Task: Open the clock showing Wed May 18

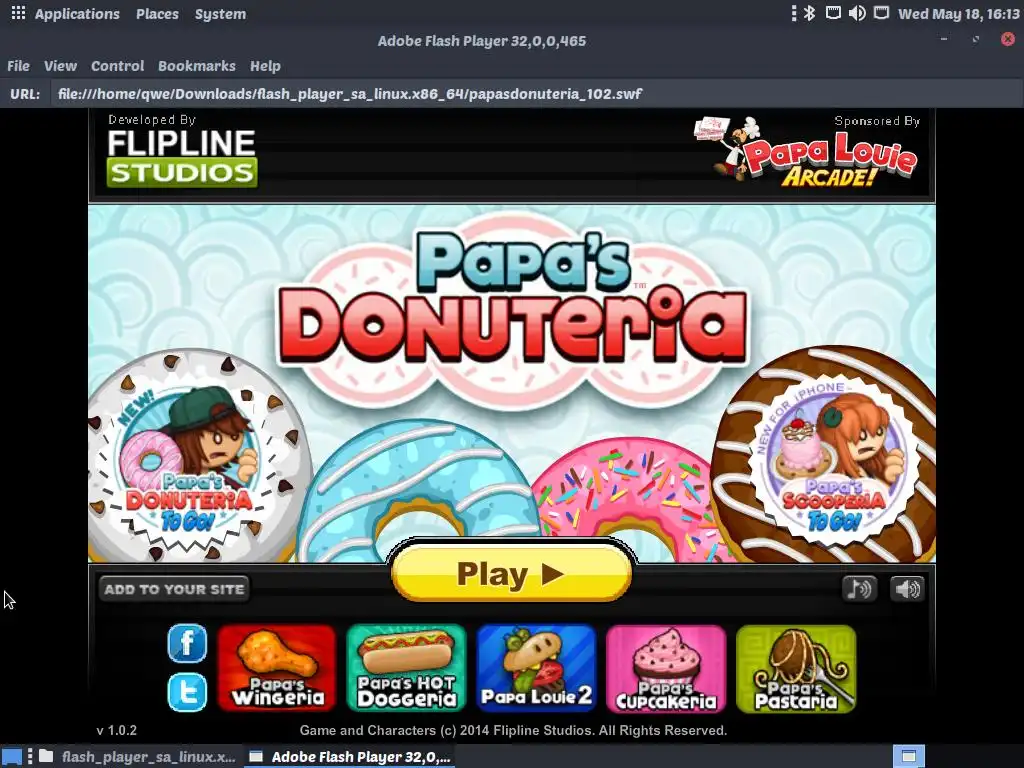Action: point(959,14)
